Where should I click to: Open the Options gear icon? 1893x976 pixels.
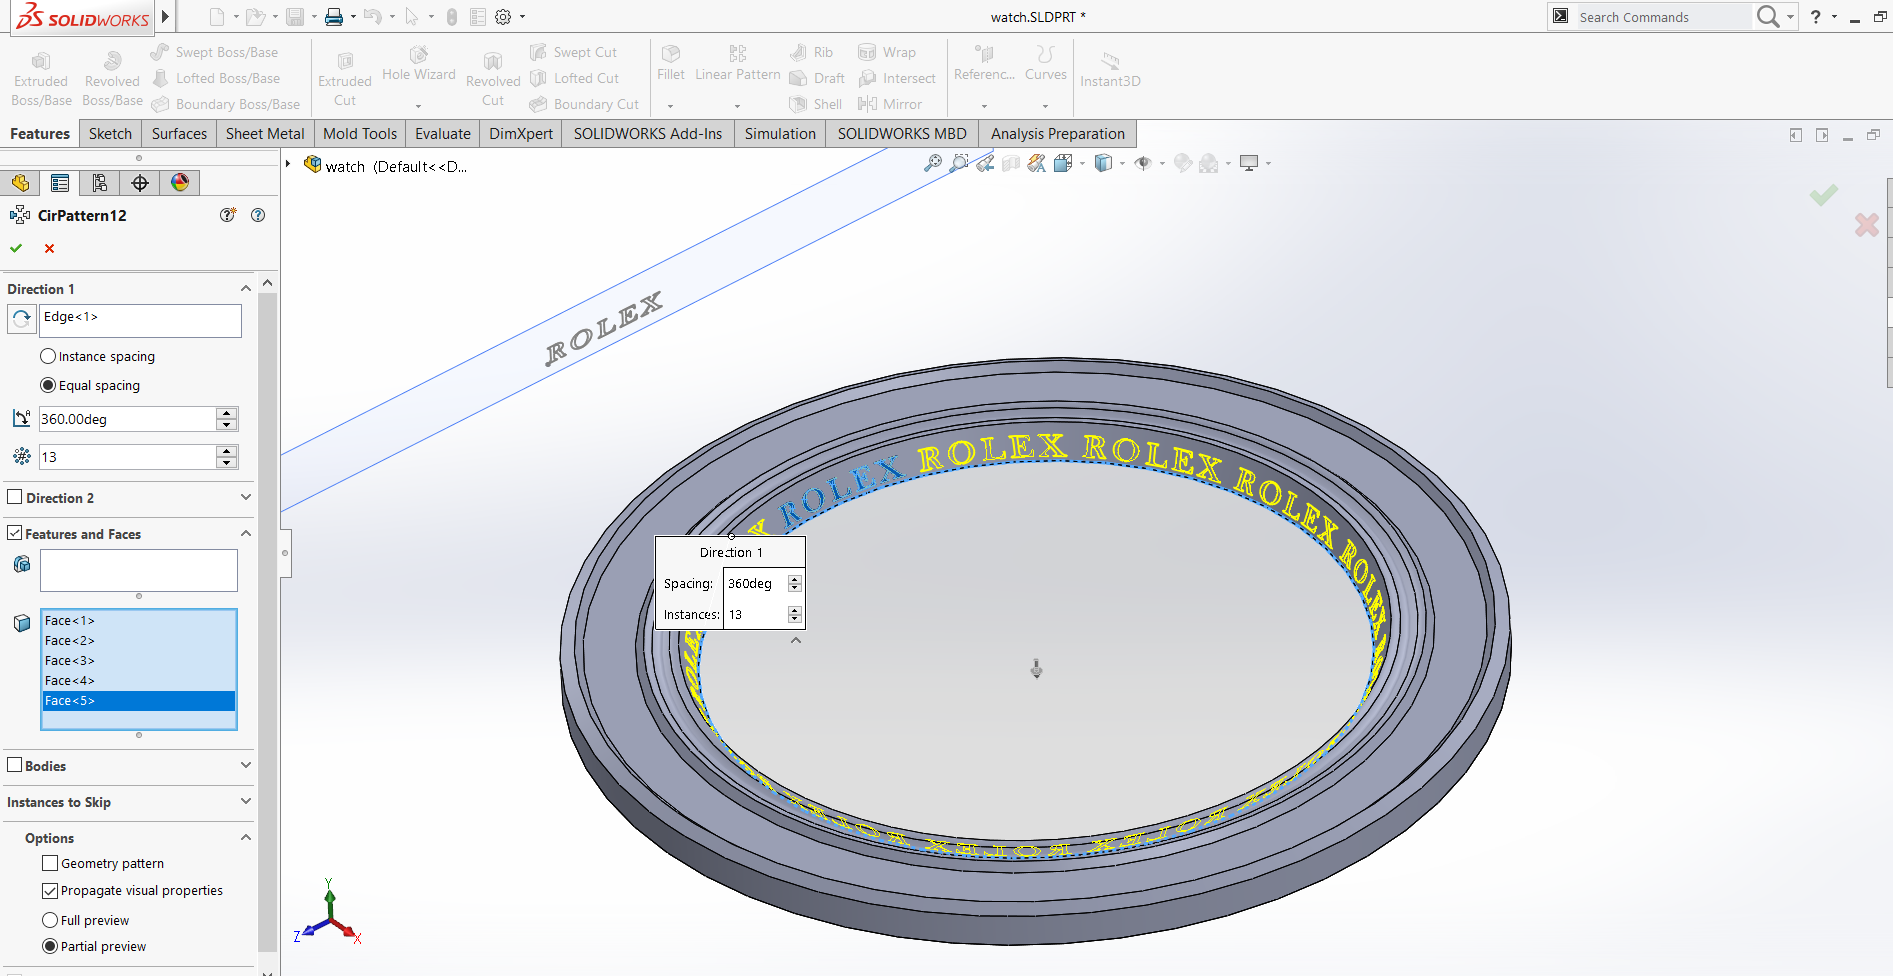[503, 17]
